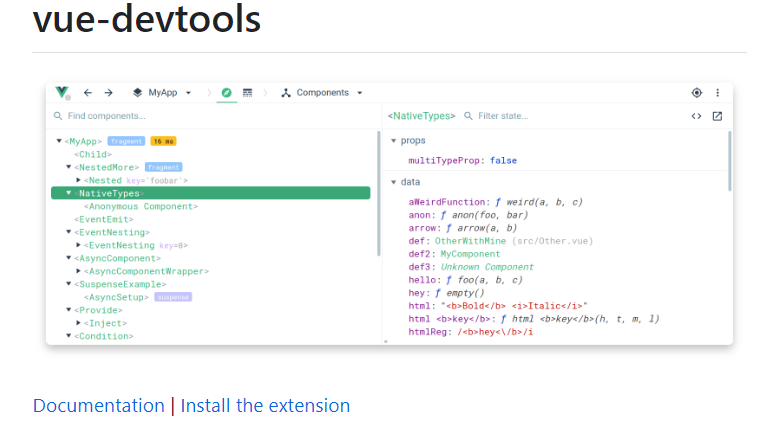
Task: Open the Documentation link
Action: click(99, 405)
